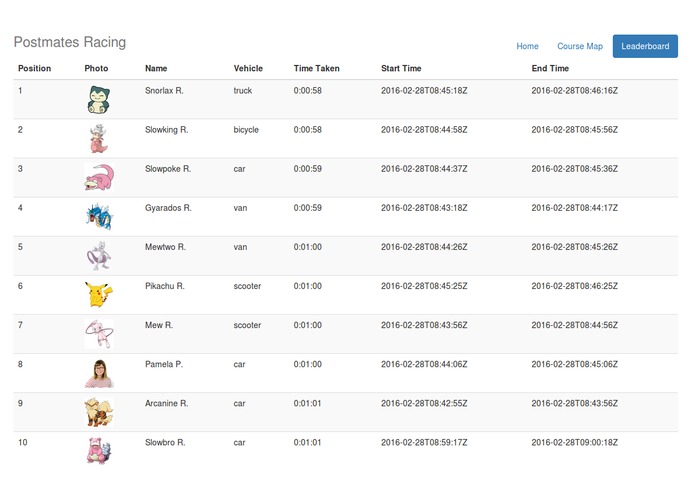The width and height of the screenshot is (695, 494).
Task: Click position number 10 cell
Action: (x=23, y=442)
